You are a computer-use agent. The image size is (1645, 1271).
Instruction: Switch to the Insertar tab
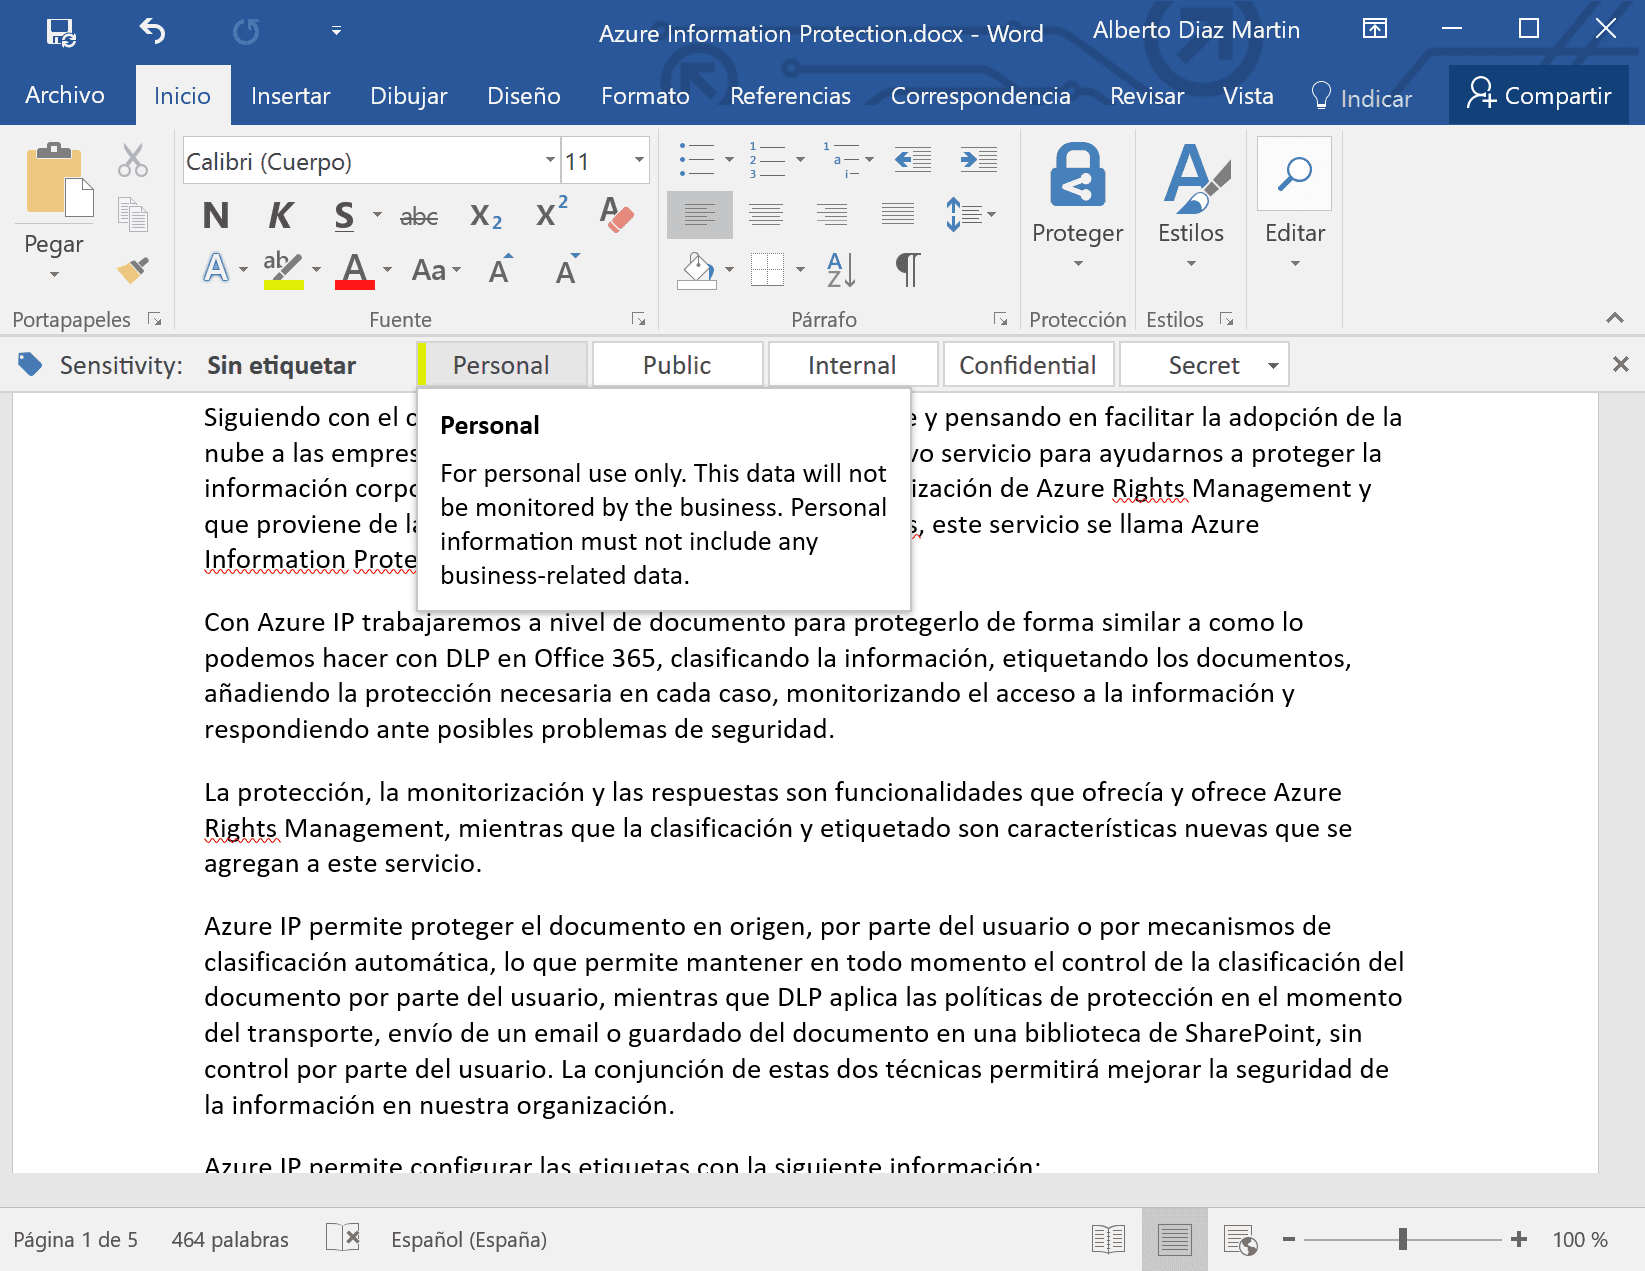[290, 96]
